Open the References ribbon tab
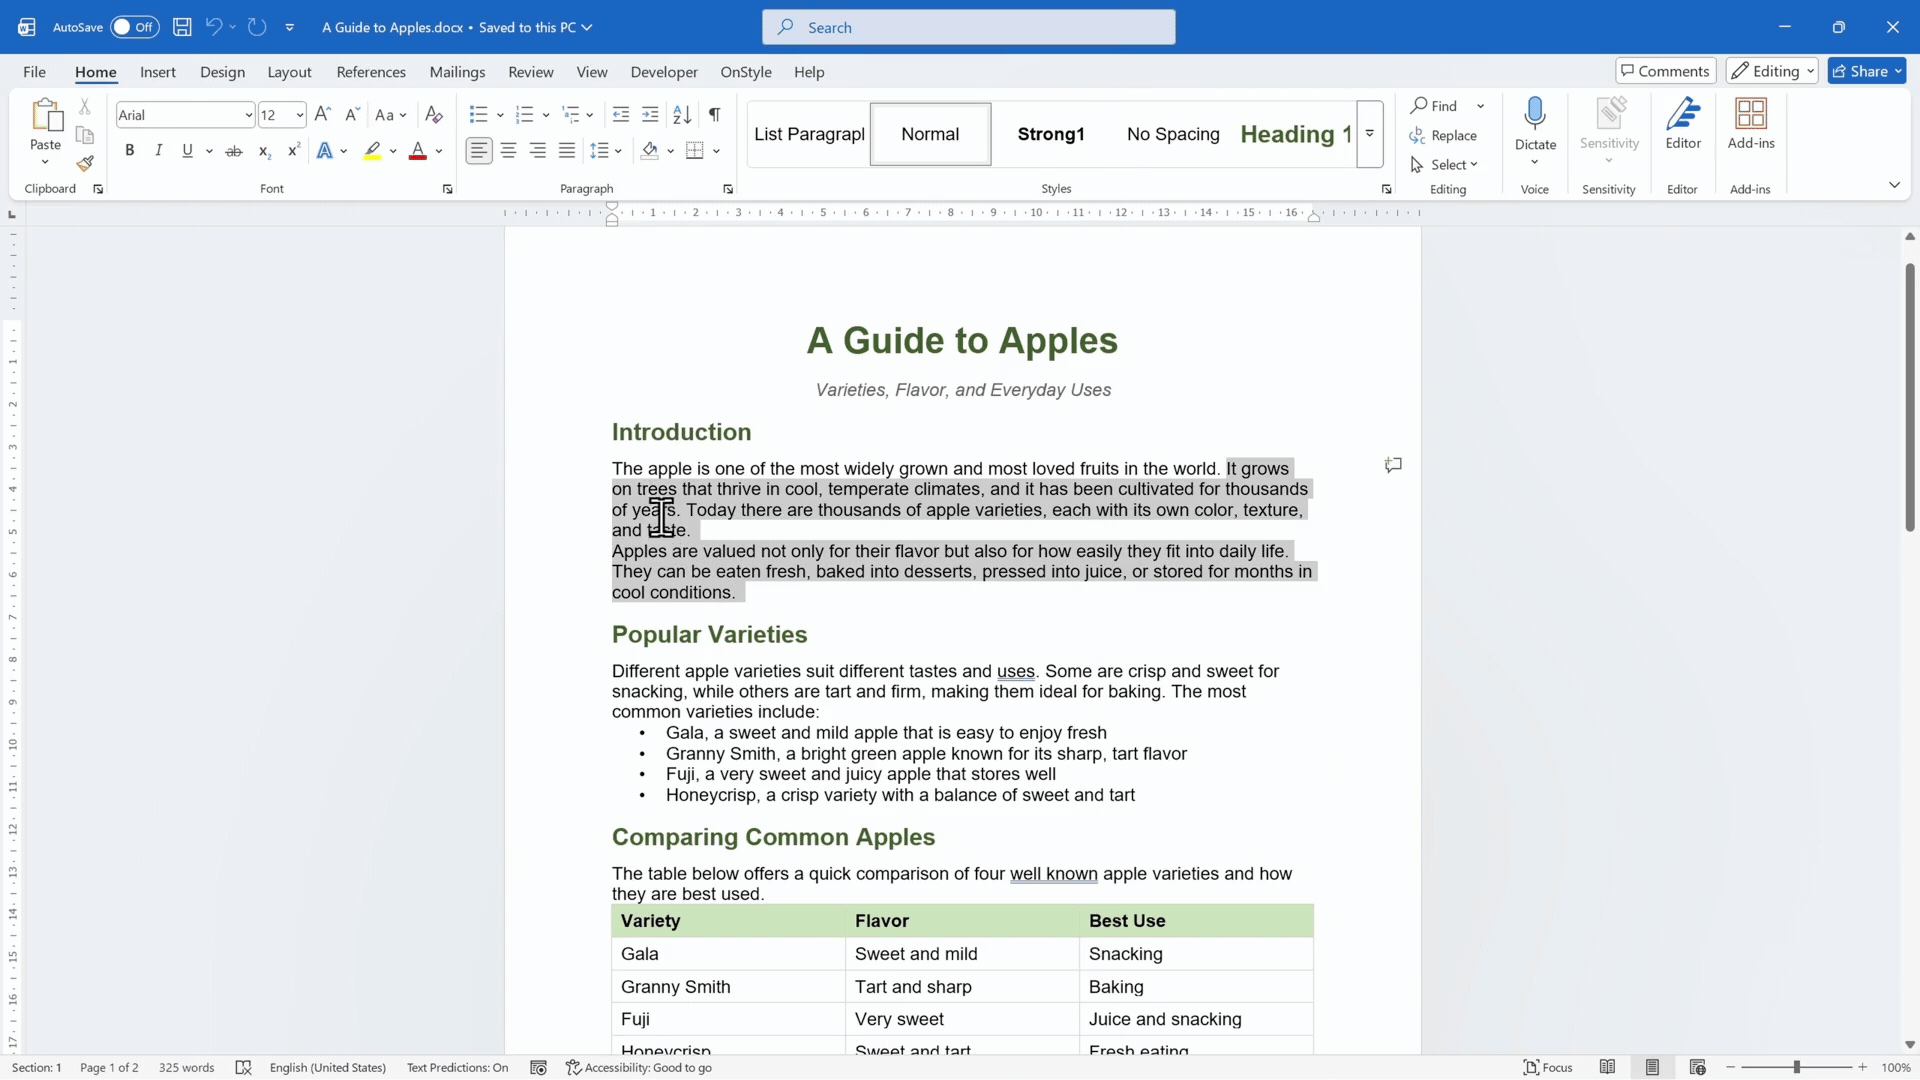 371,72
